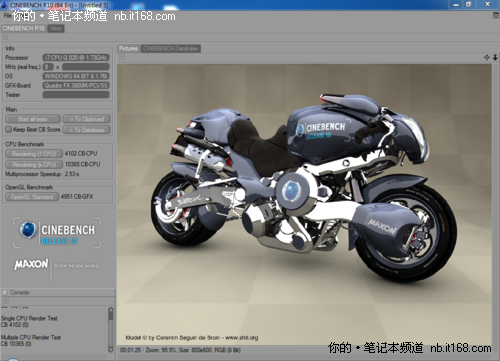Screen dimensions: 500x361
Task: Click the CINEBENCH Release 10 logo
Action: (57, 233)
